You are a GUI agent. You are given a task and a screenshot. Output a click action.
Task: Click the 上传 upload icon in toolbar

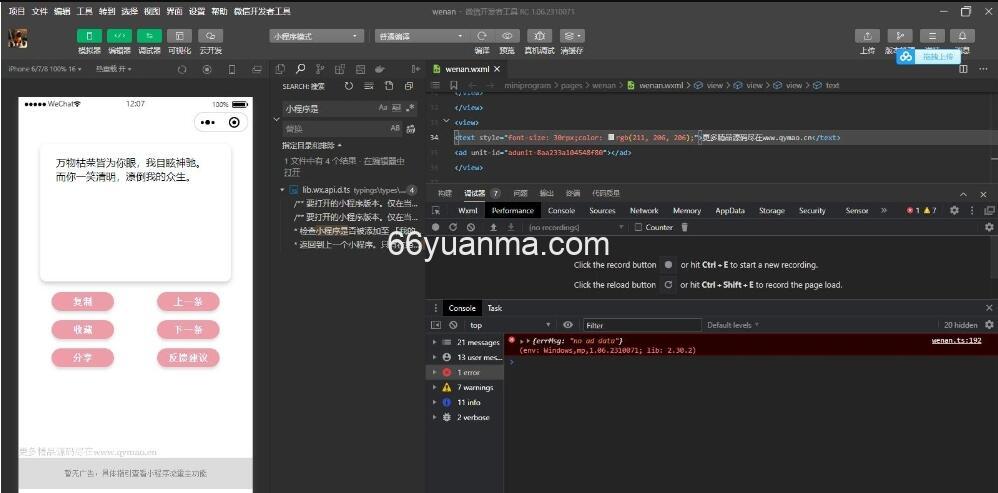point(867,36)
